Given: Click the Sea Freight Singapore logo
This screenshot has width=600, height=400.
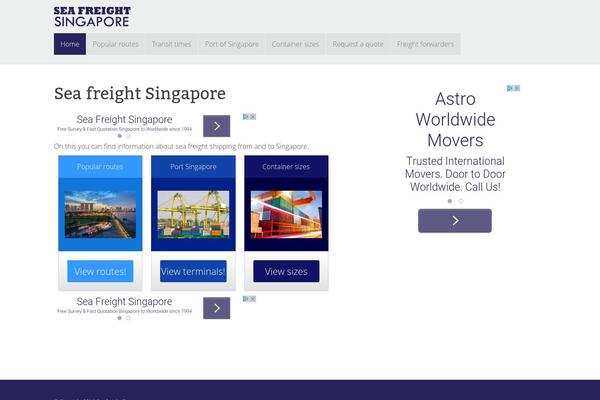Looking at the screenshot, I should (x=92, y=17).
